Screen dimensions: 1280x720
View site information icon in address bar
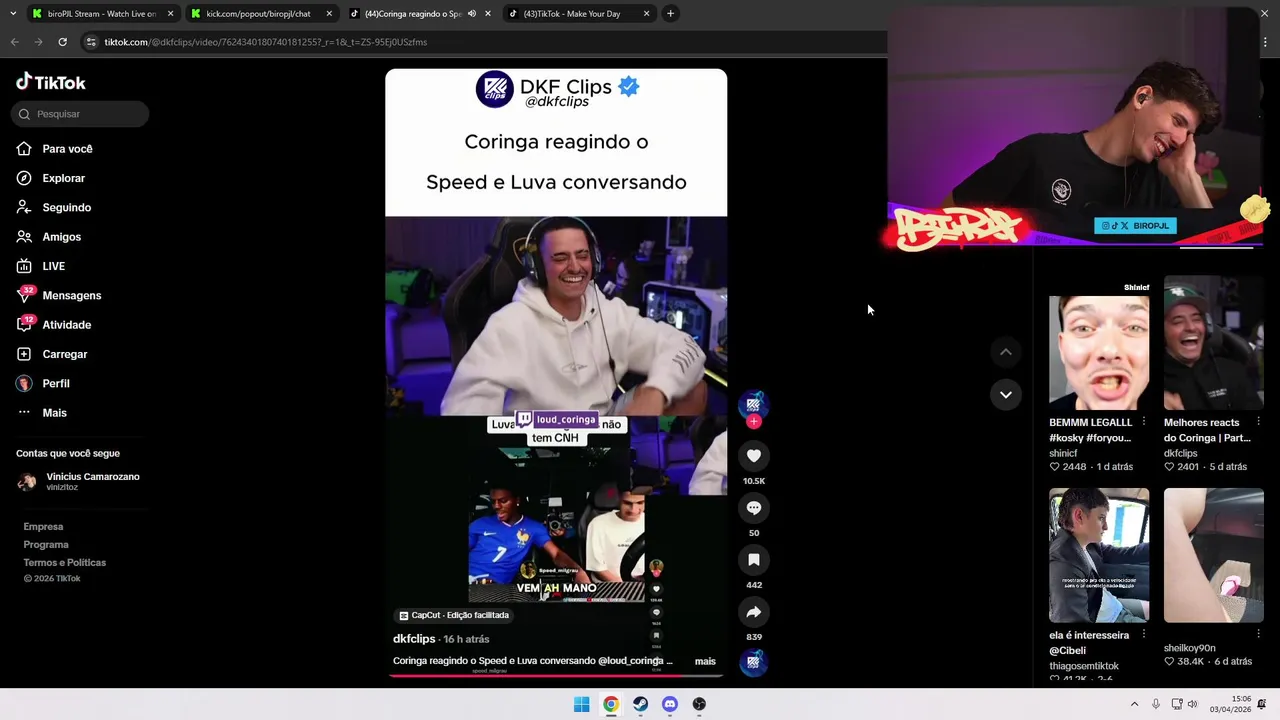click(91, 42)
